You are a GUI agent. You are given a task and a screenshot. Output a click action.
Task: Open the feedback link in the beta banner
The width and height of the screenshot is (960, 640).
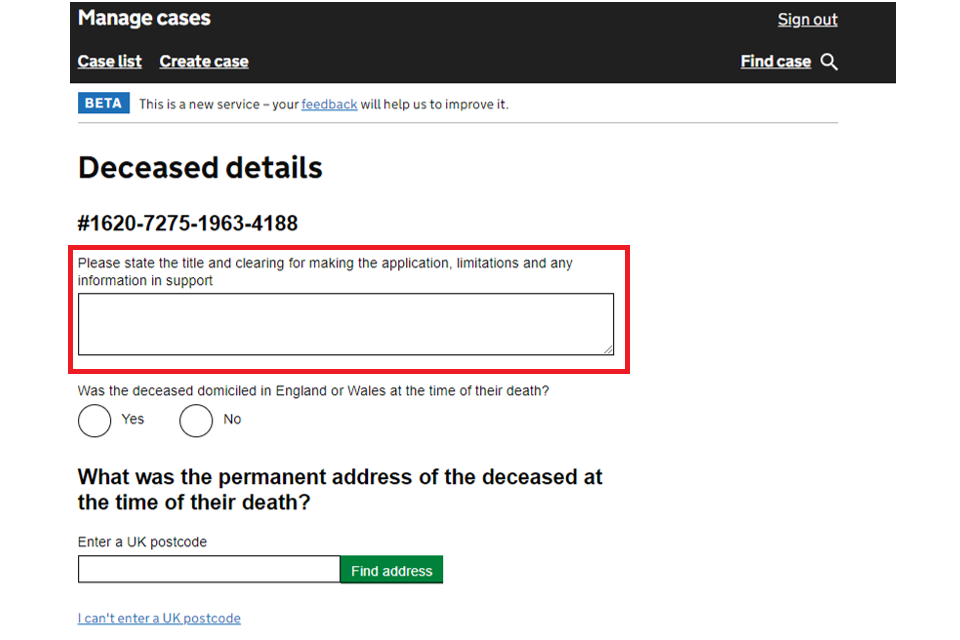point(329,104)
